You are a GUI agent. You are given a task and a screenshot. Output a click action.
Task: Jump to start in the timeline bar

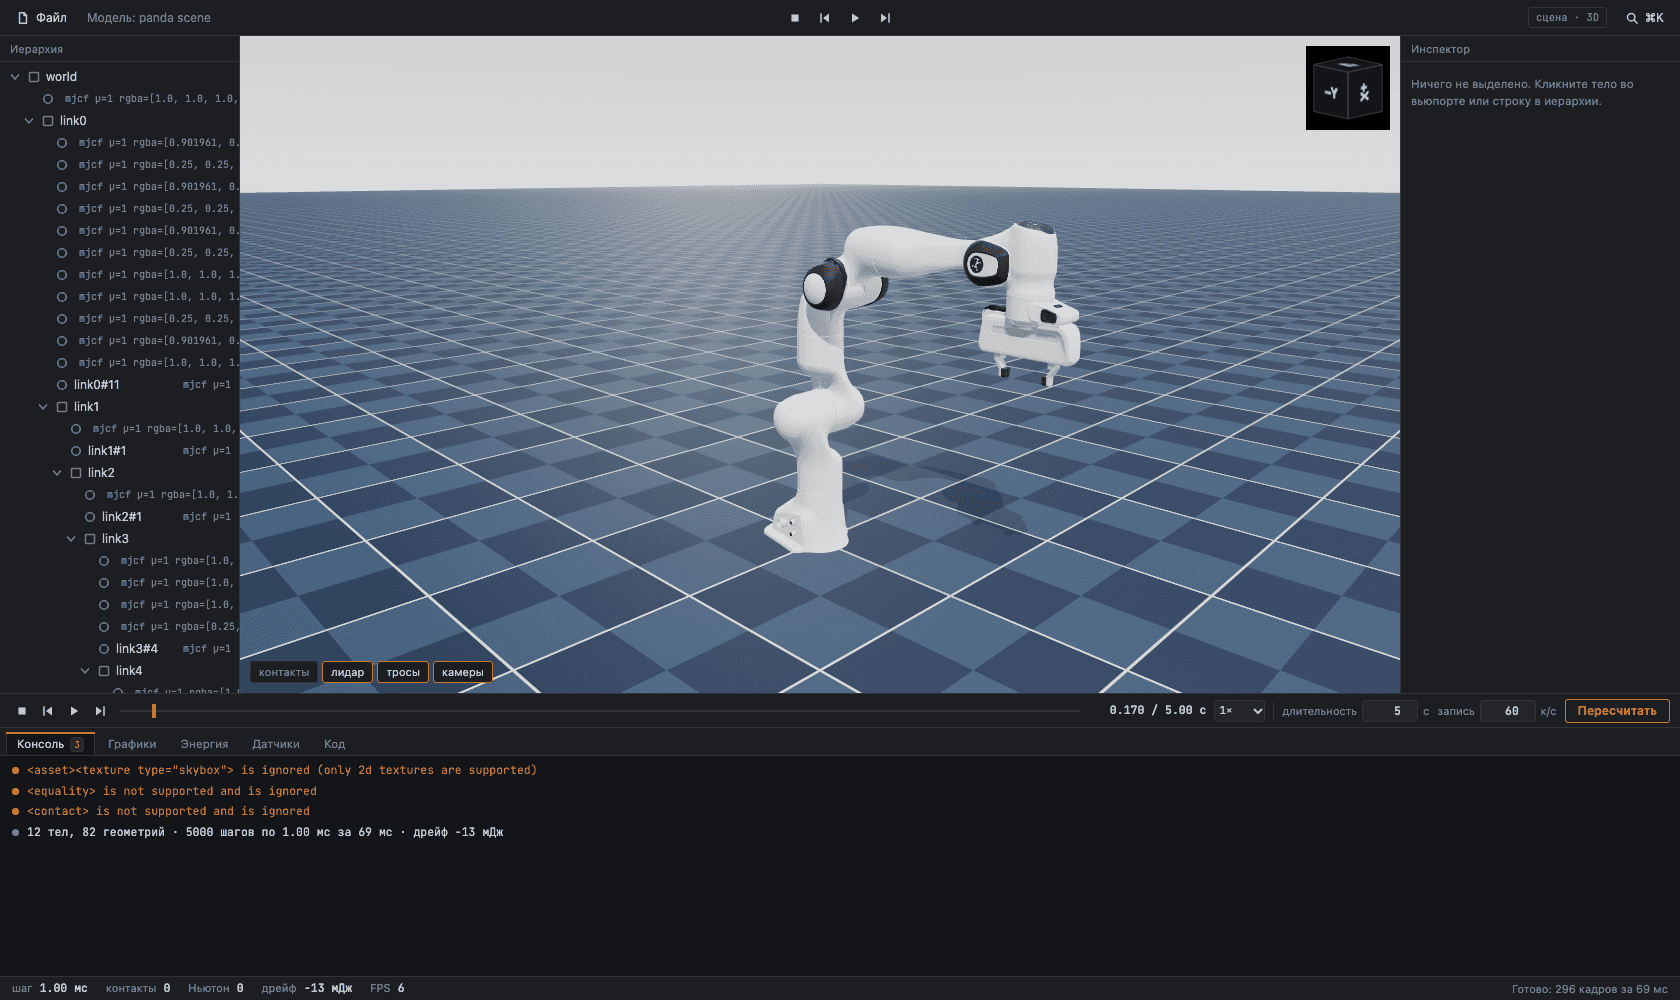coord(47,711)
